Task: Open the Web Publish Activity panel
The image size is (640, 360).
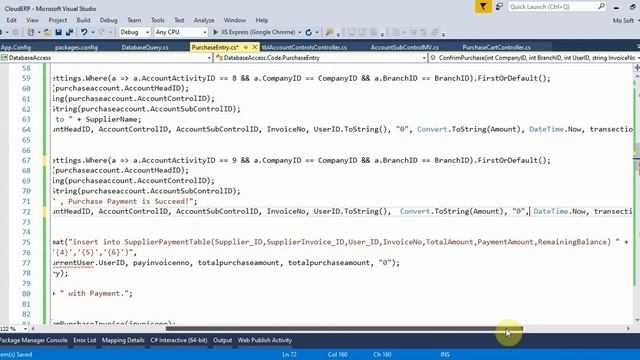Action: (x=264, y=340)
